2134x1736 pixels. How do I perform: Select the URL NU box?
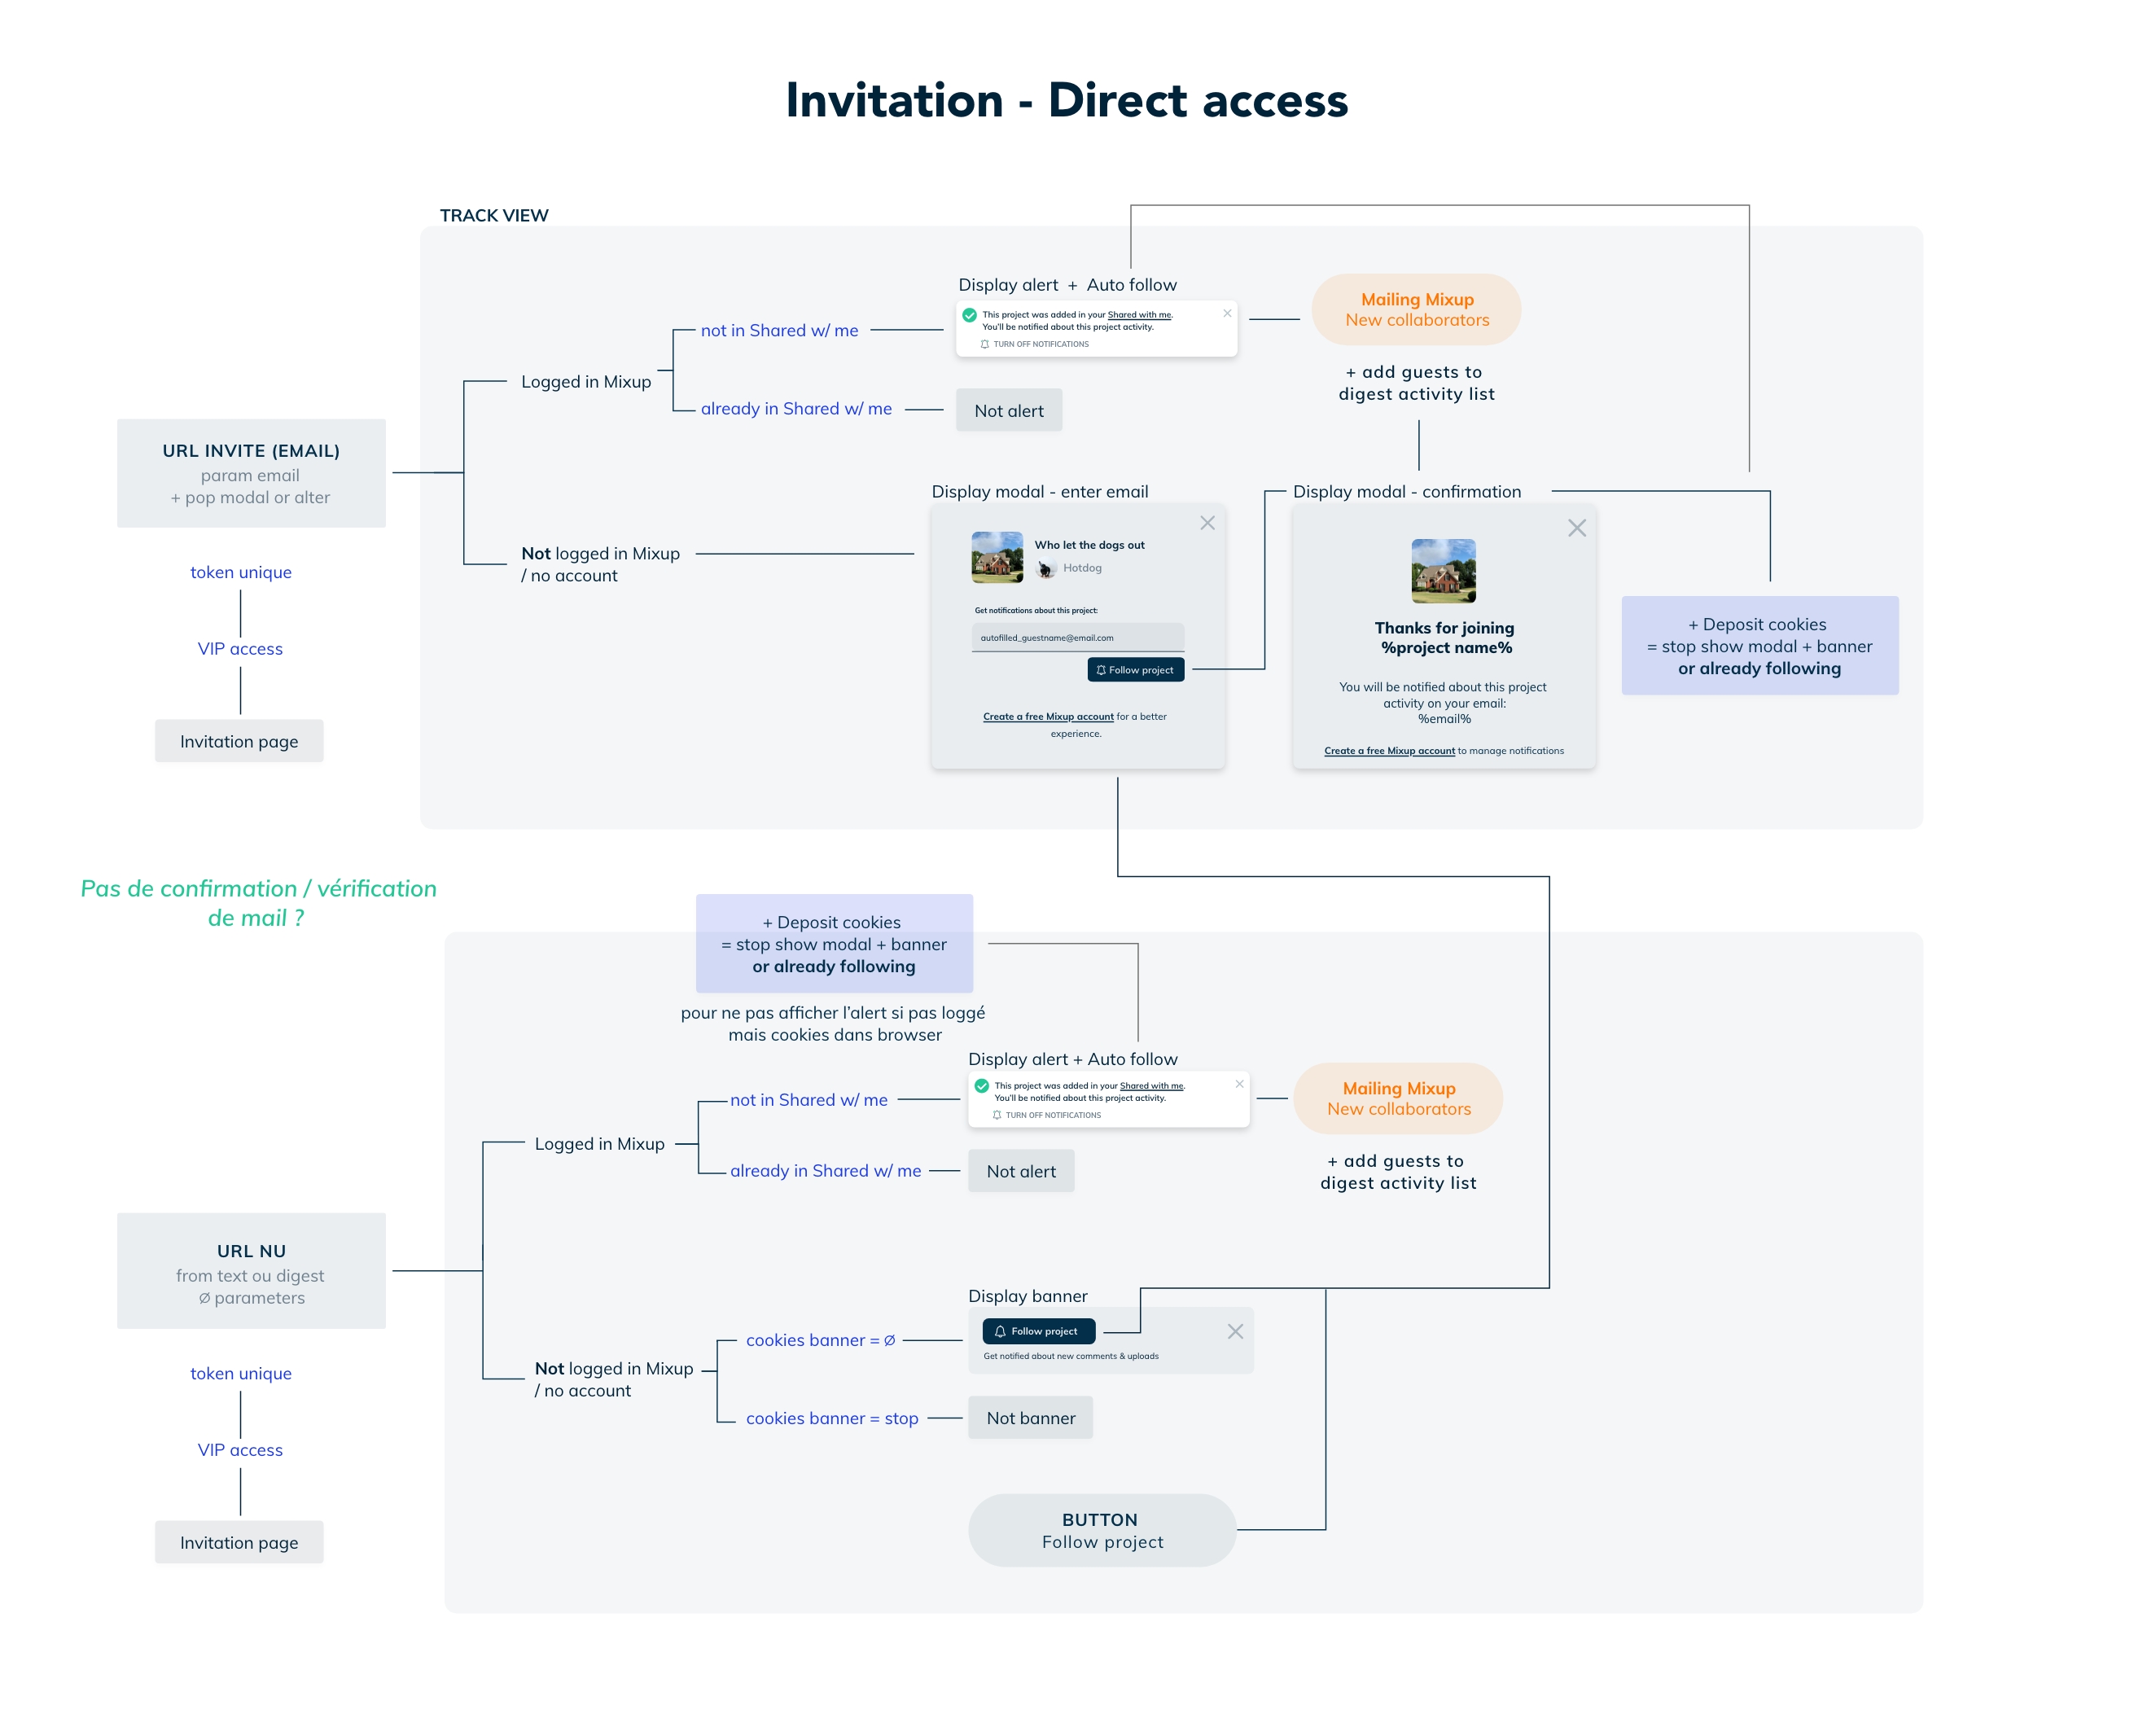(x=251, y=1271)
